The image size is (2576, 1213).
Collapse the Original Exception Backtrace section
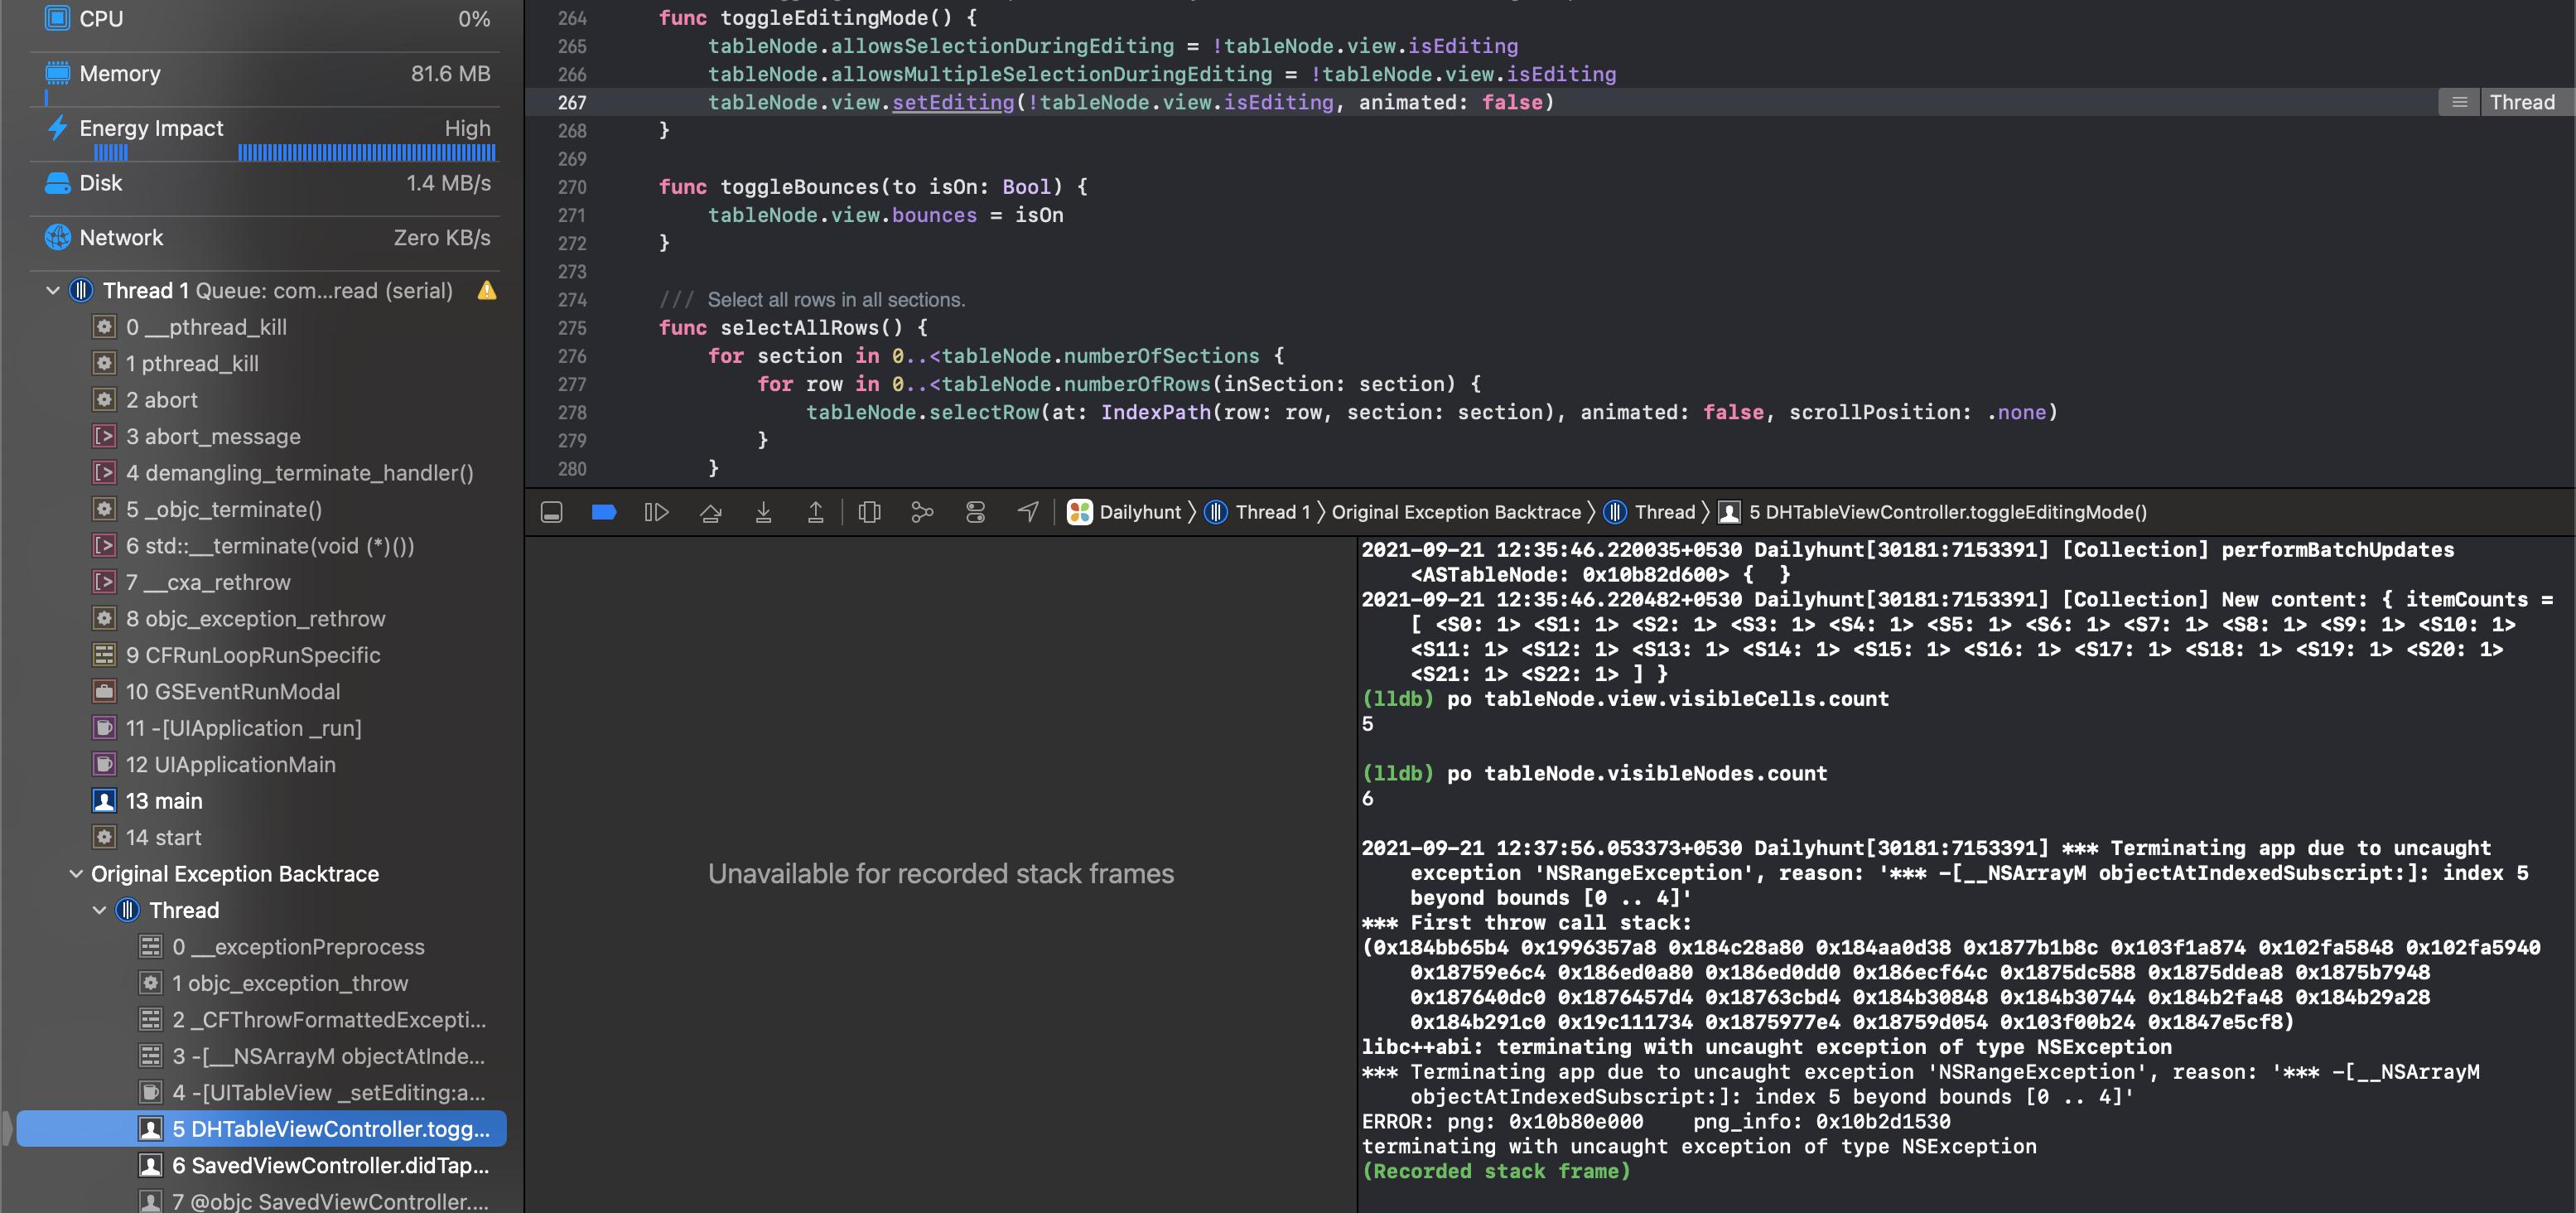(x=77, y=873)
